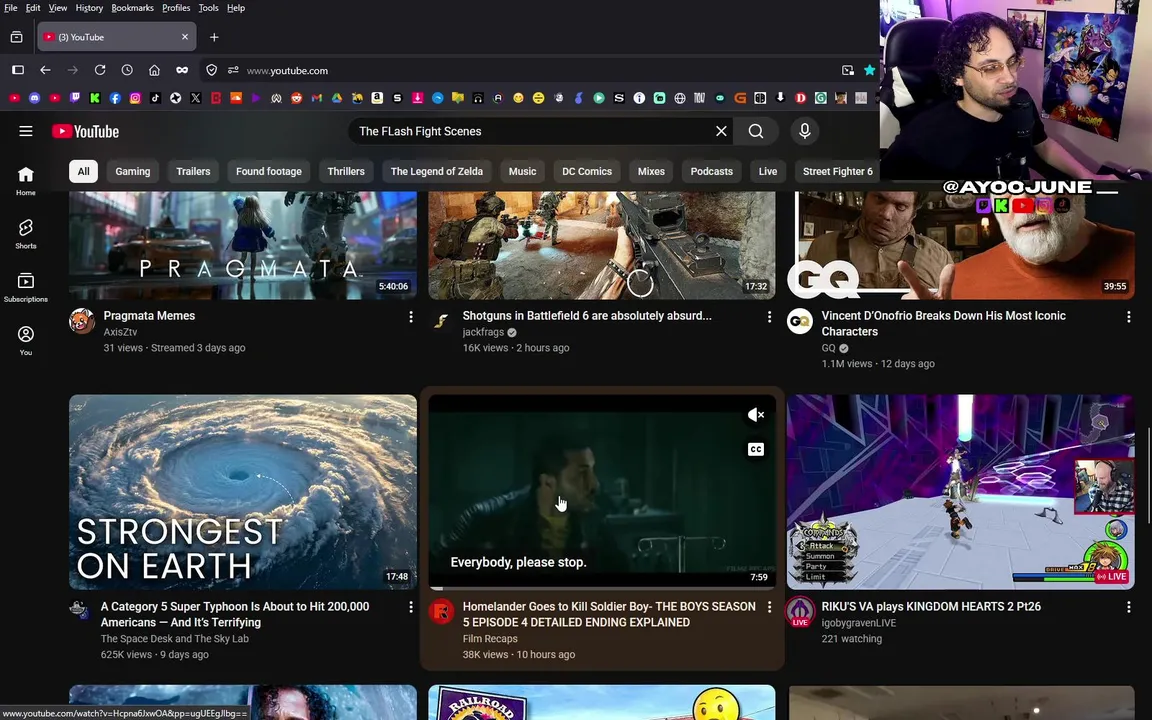Screen dimensions: 1152x720
Task: Open Subscriptions in the sidebar
Action: 26,287
